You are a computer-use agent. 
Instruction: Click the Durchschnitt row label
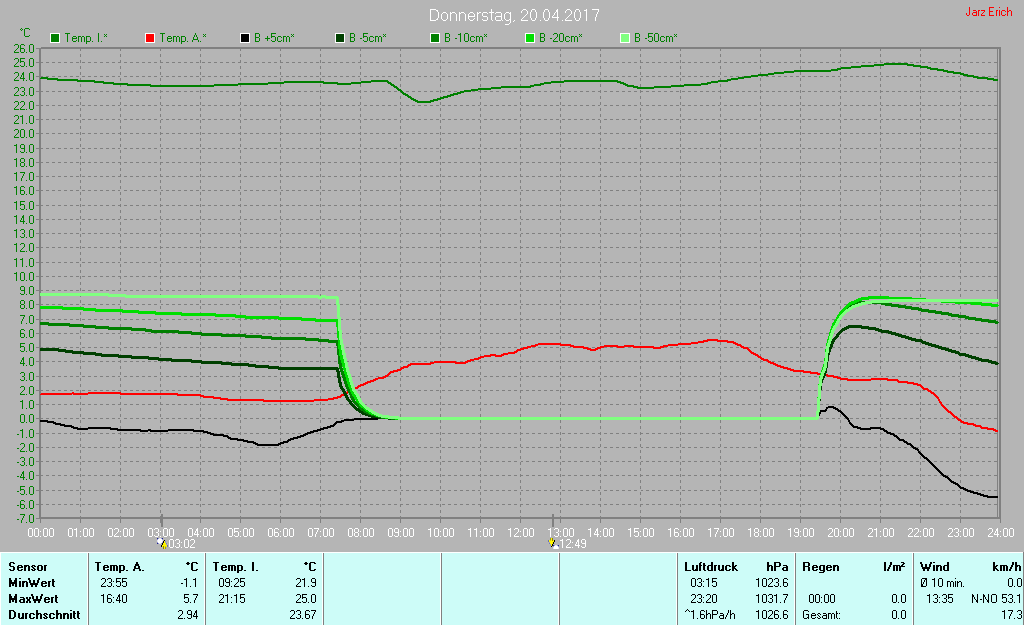(44, 615)
